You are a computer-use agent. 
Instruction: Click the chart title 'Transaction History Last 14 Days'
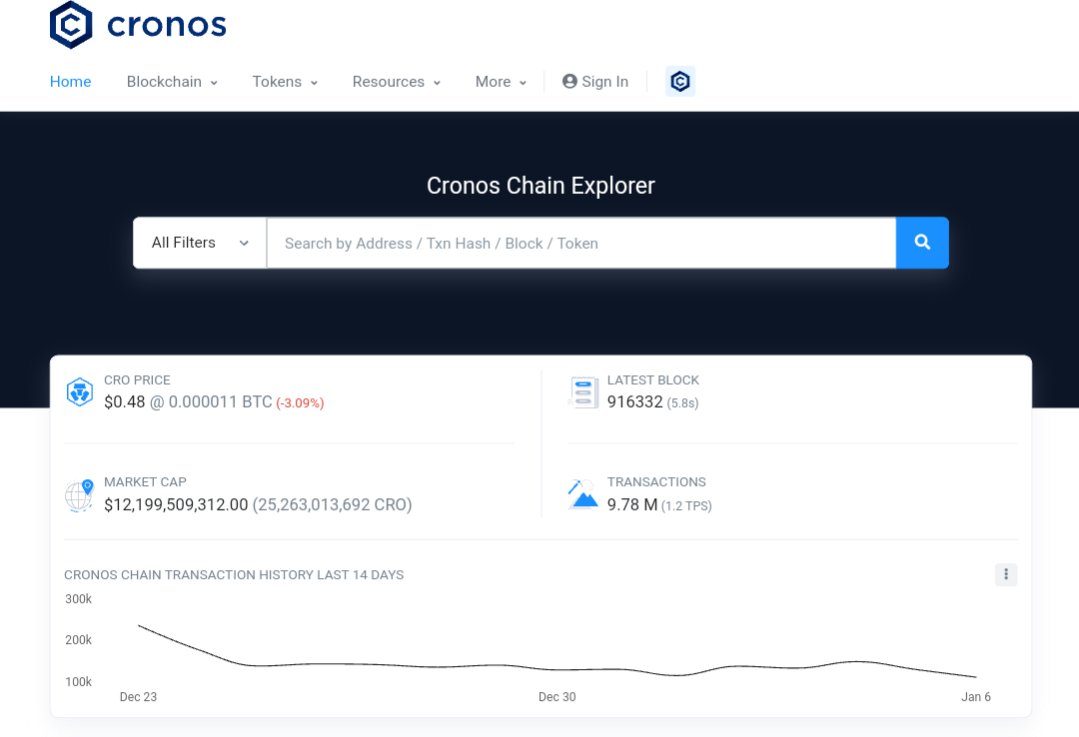(x=234, y=575)
